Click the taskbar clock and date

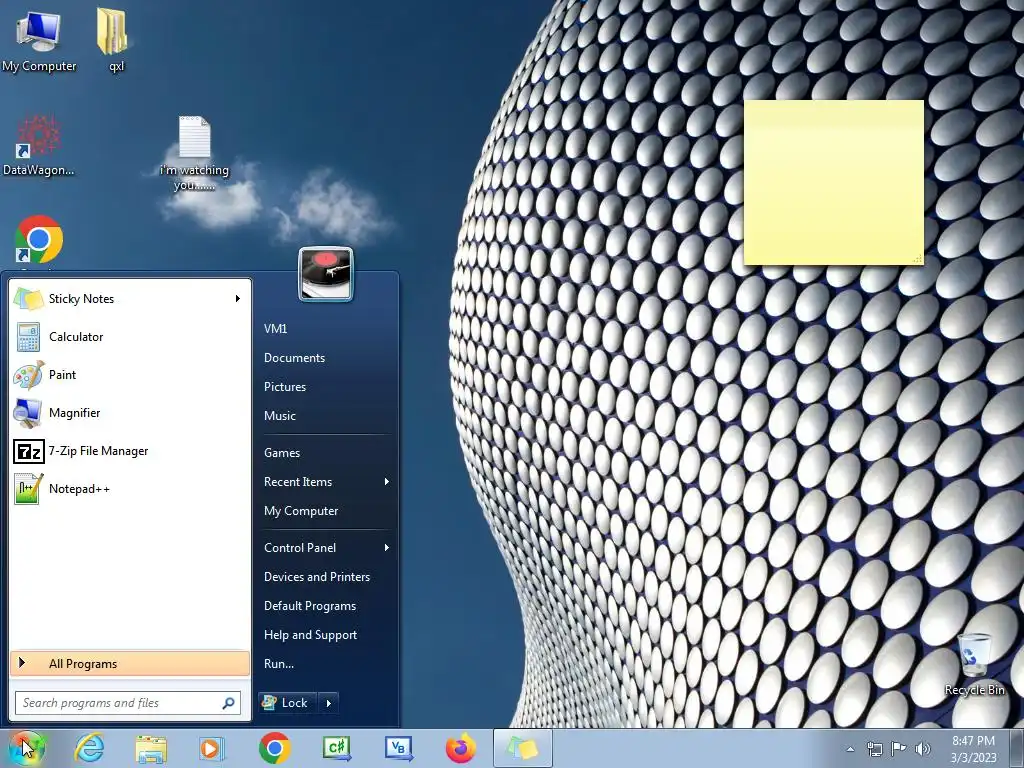coord(973,749)
